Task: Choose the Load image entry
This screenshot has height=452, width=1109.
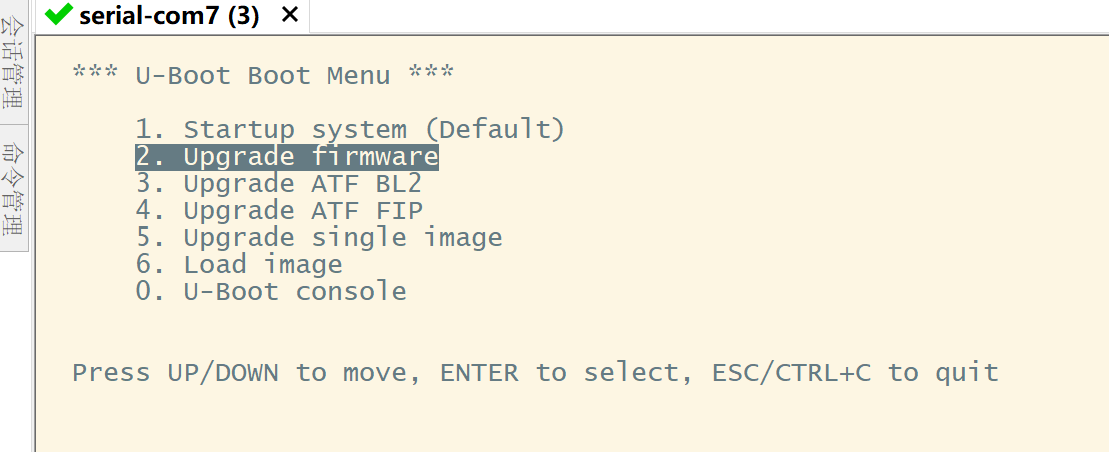Action: pos(238,264)
